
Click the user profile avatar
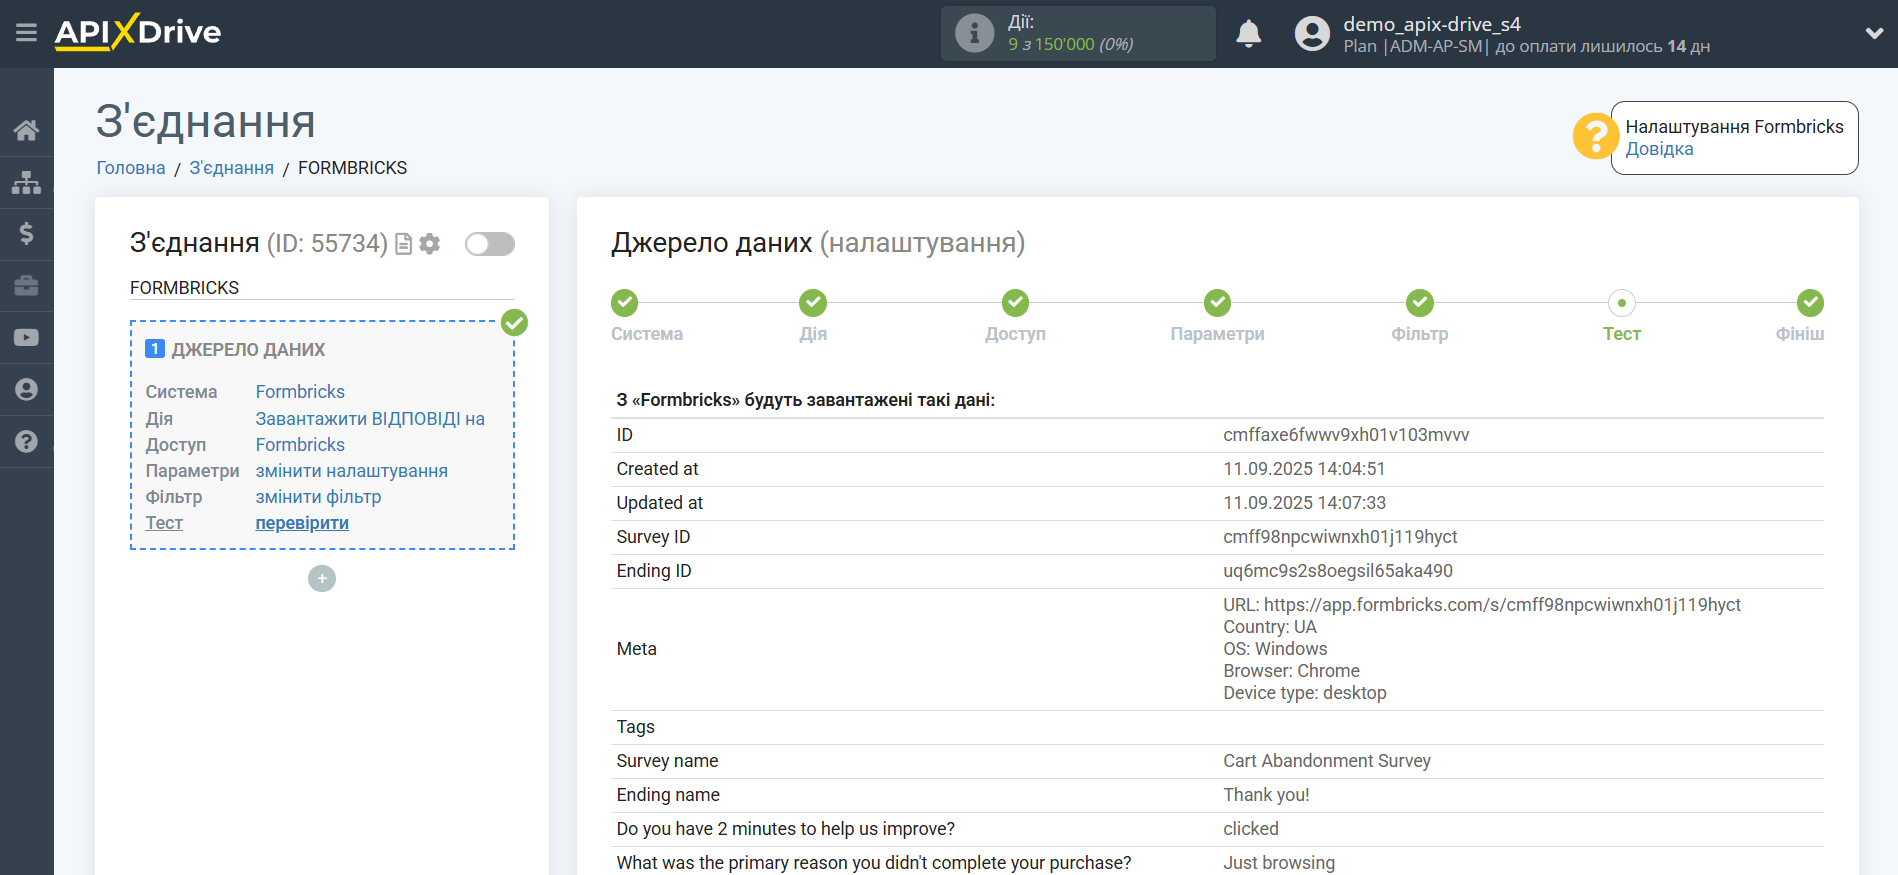tap(1312, 34)
